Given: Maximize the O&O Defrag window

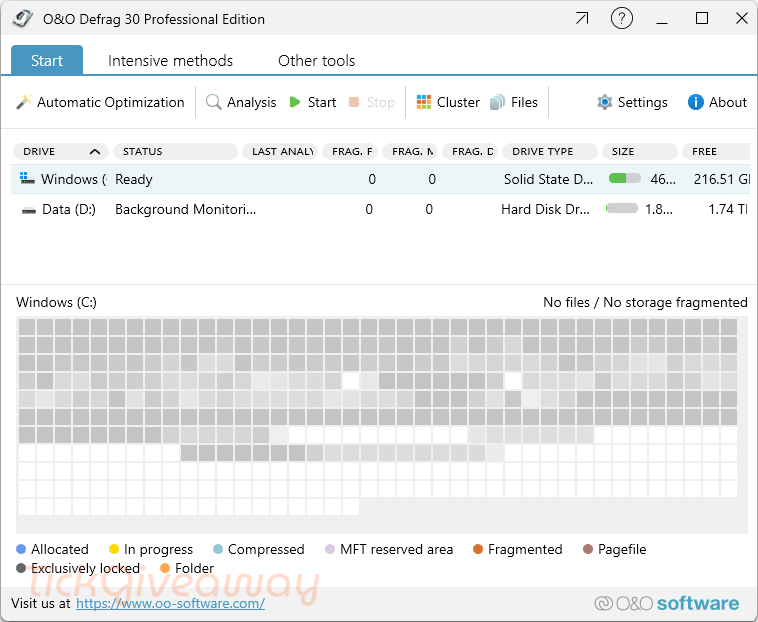Looking at the screenshot, I should click(x=702, y=18).
